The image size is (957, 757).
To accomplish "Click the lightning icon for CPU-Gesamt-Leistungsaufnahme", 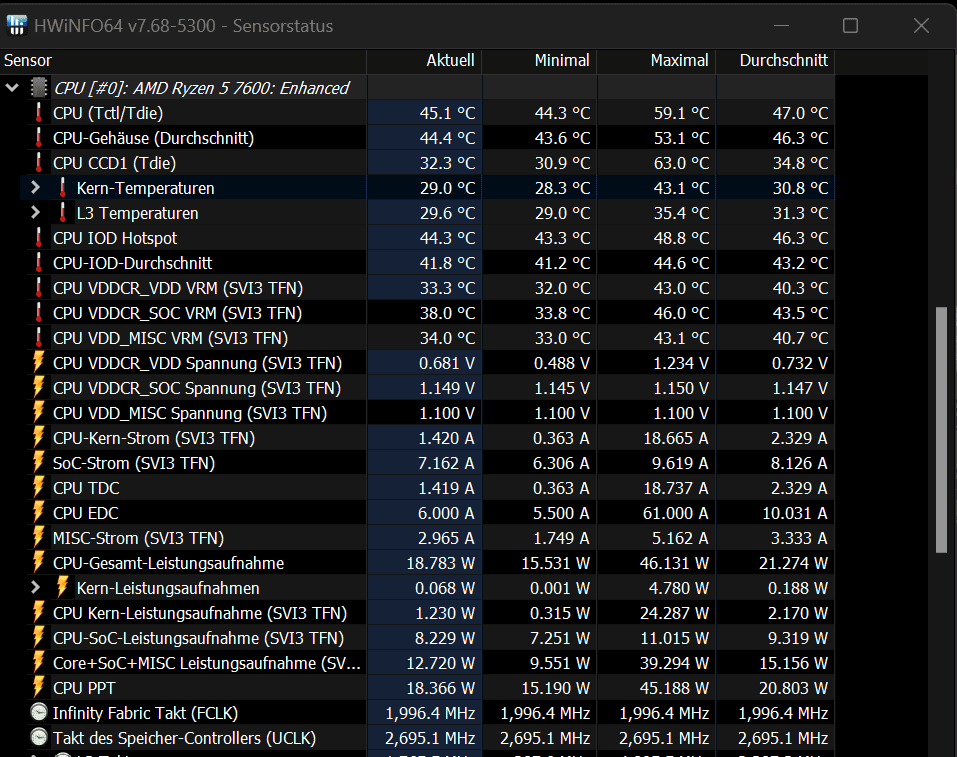I will pyautogui.click(x=39, y=563).
